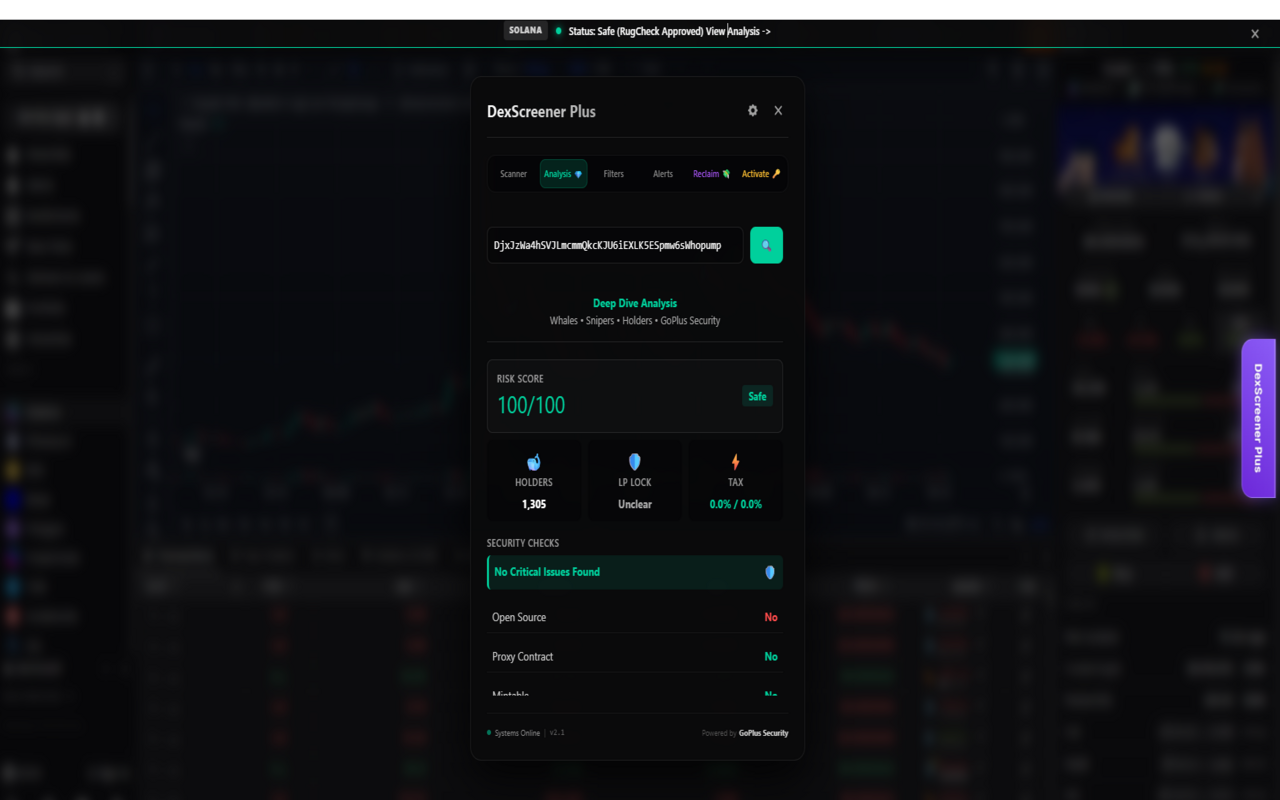Close the DexScreener Plus popup

[778, 111]
